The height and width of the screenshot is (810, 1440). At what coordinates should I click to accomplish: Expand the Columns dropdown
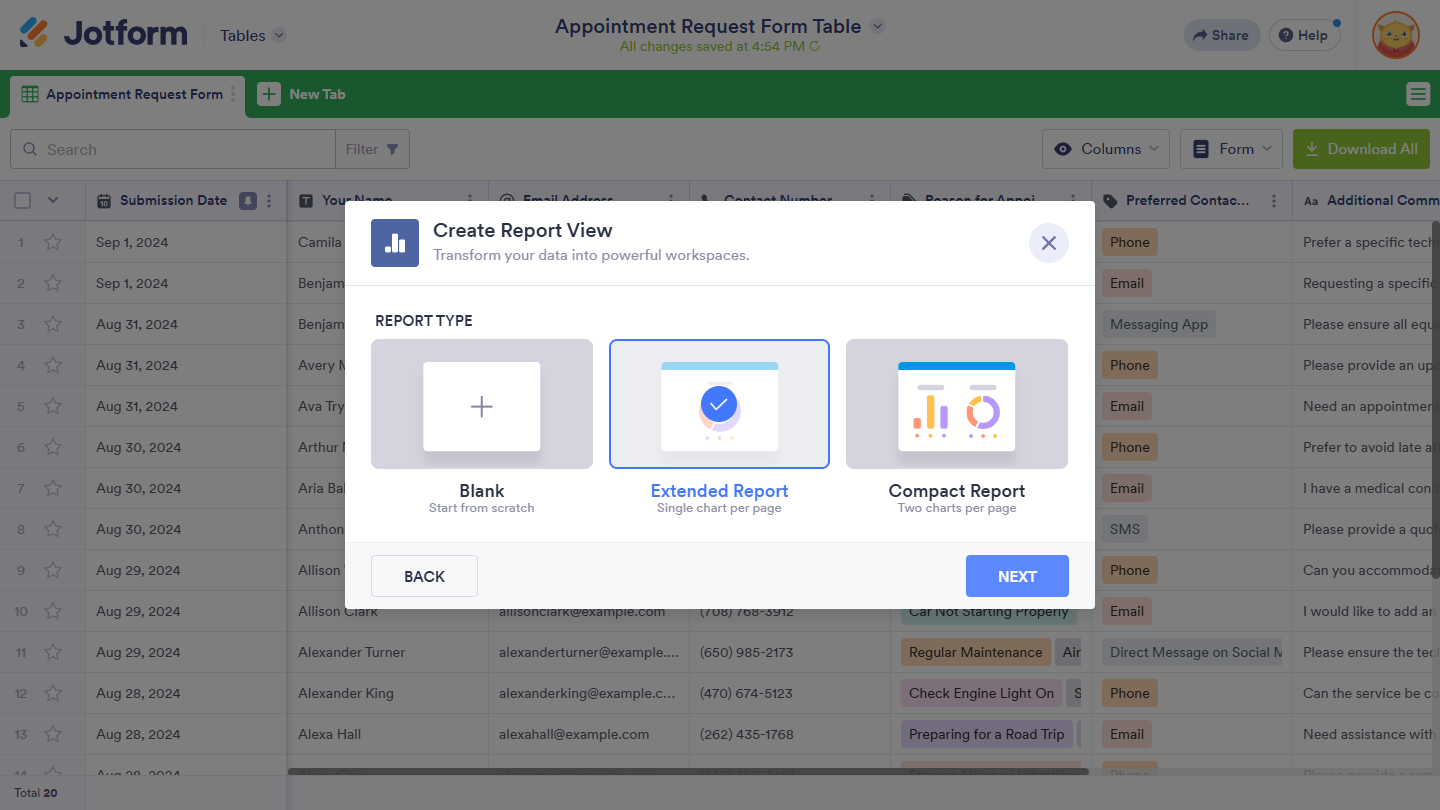1105,148
